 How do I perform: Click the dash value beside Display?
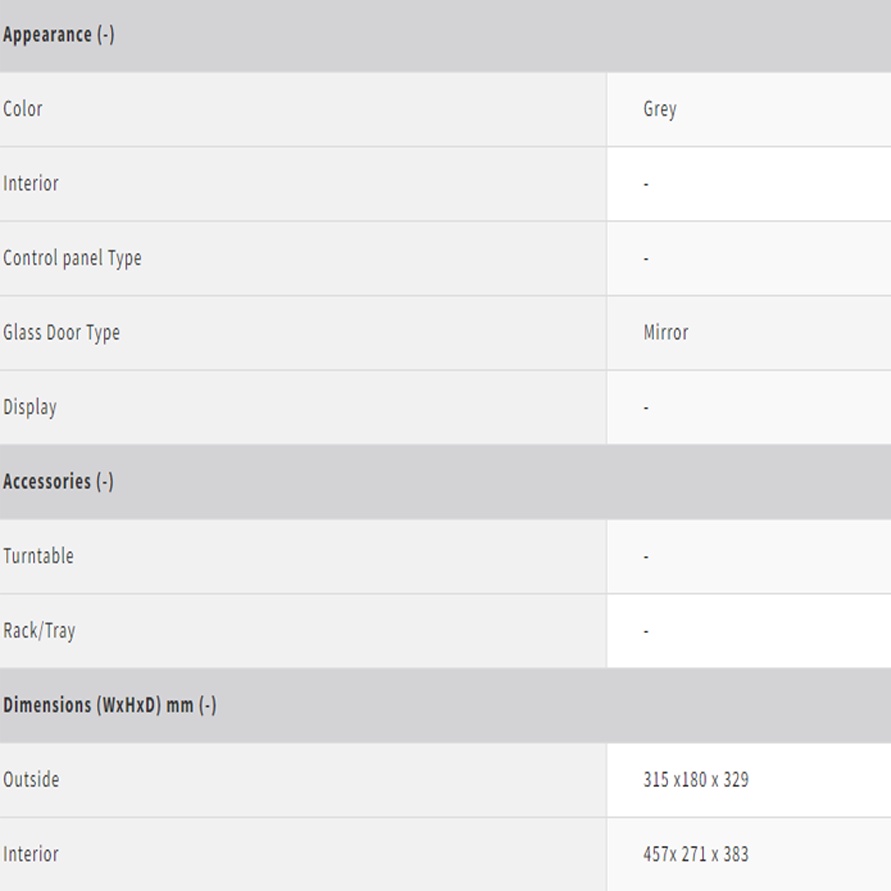click(x=646, y=408)
